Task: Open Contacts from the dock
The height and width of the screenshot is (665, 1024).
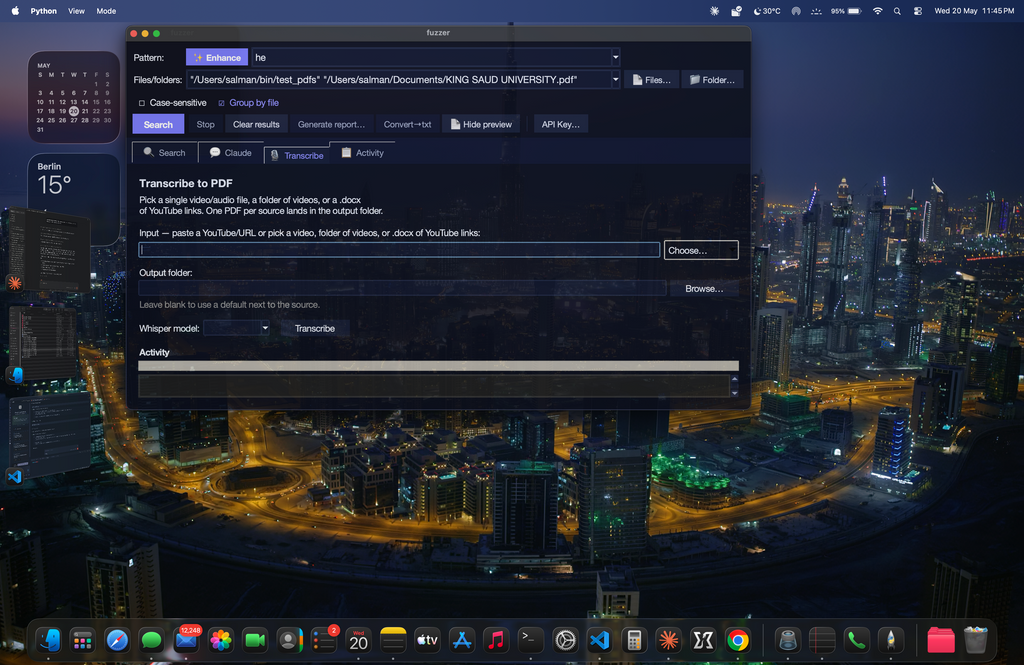Action: 289,641
